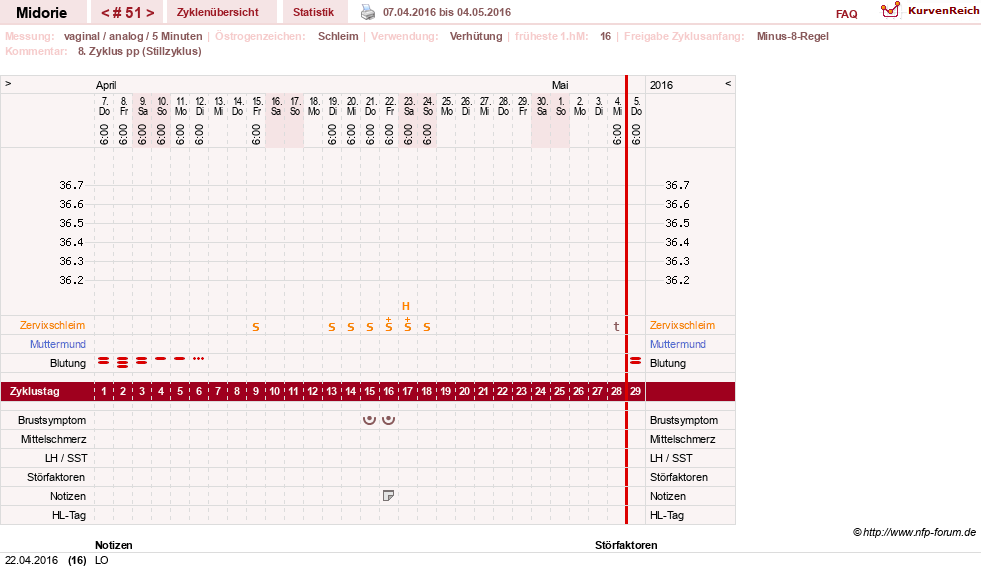Click cervical mucus t on cycle day 28
Screen dimensions: 981x584
[616, 326]
